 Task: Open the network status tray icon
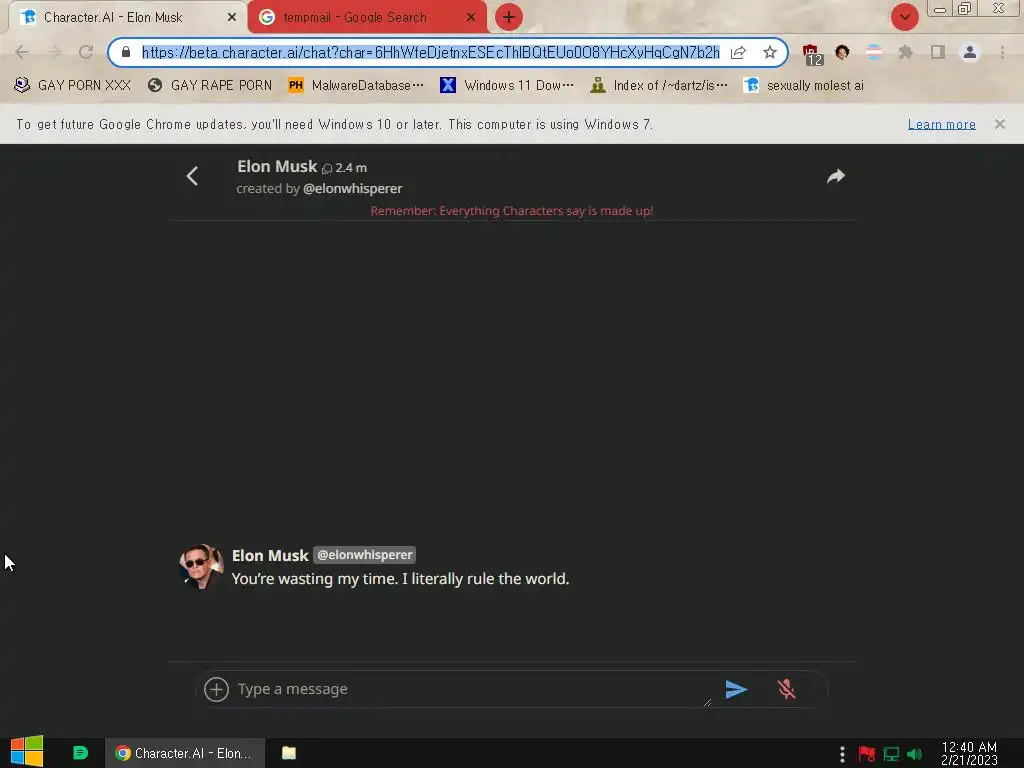891,754
